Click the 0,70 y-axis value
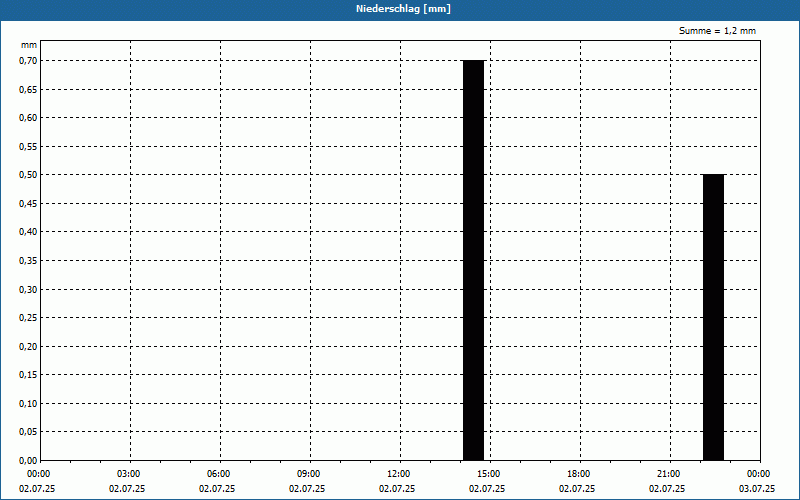The image size is (800, 500). click(x=29, y=61)
